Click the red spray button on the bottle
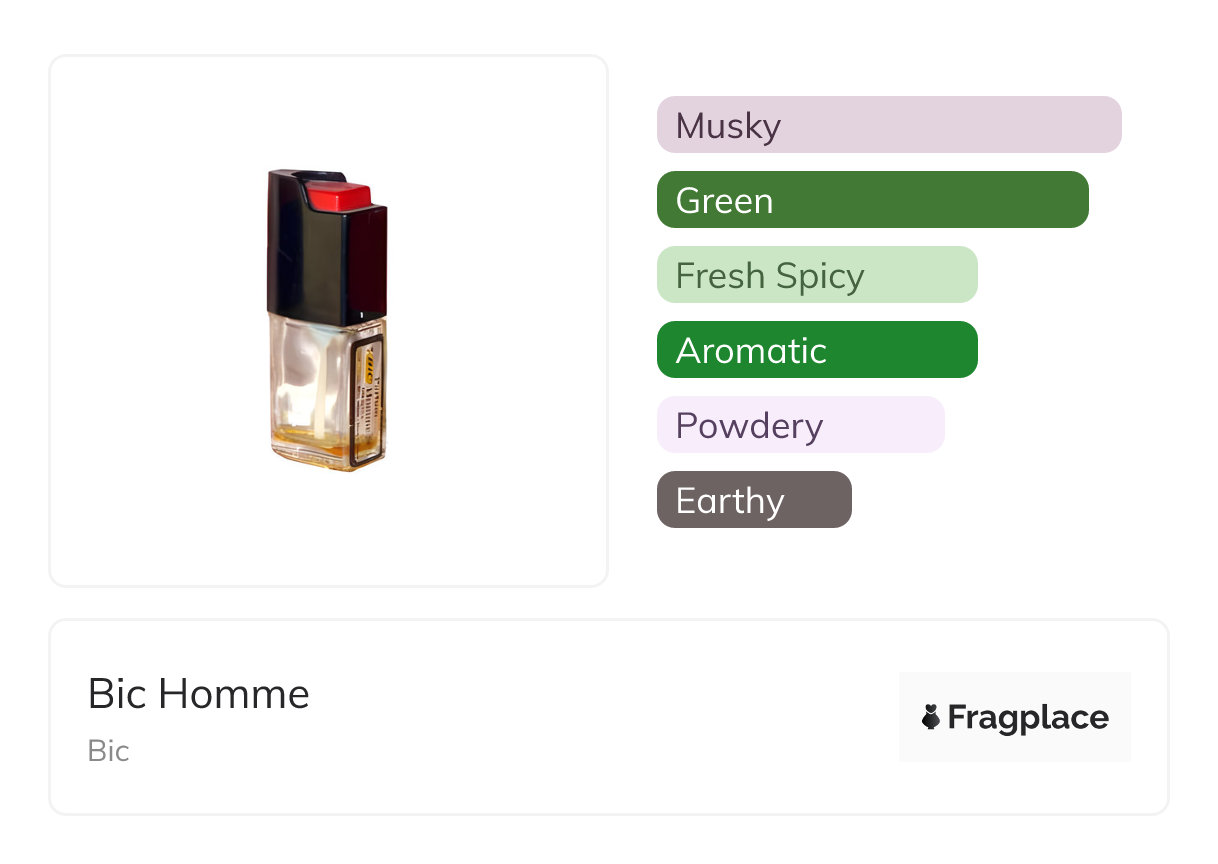This screenshot has height=864, width=1218. click(338, 195)
